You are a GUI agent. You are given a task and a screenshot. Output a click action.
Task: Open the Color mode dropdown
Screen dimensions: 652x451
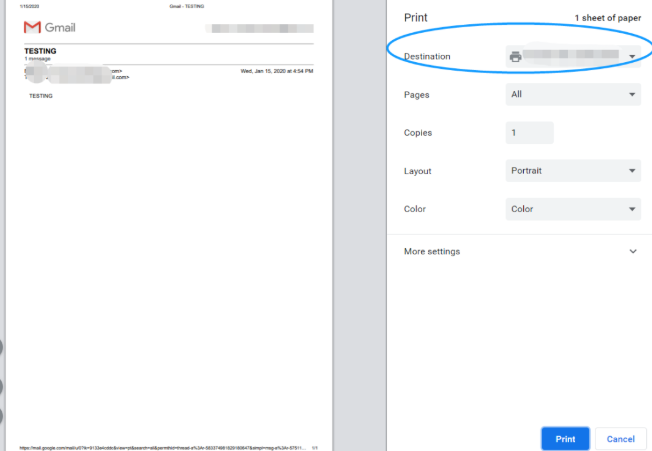coord(573,209)
